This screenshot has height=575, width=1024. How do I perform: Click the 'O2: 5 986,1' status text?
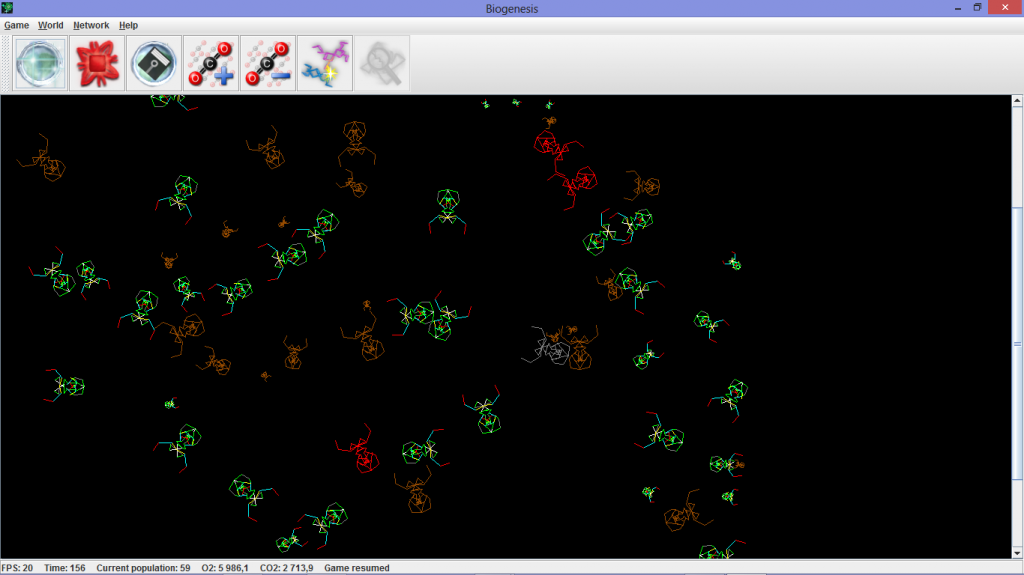point(225,568)
